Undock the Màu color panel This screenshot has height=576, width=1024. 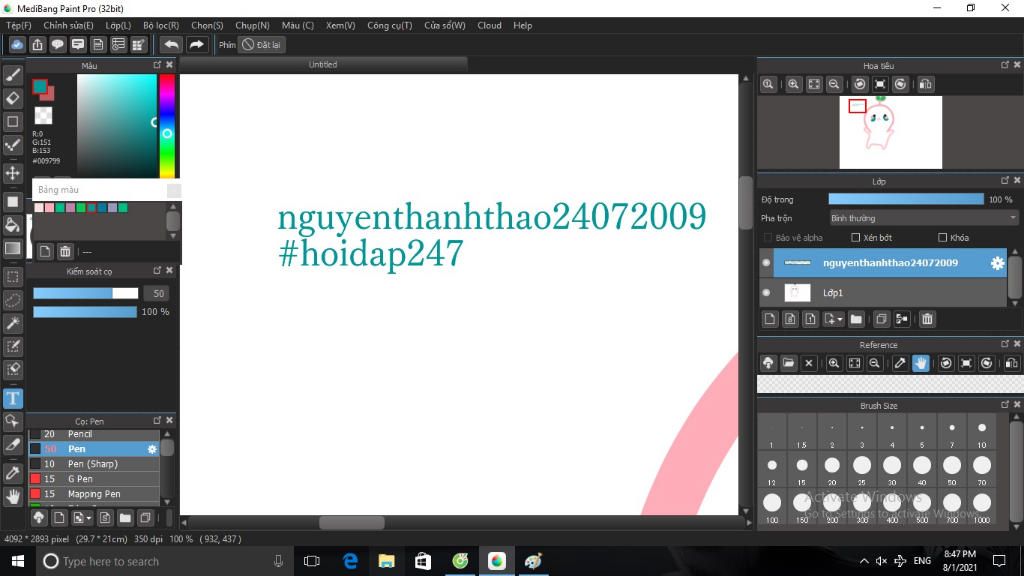click(157, 65)
